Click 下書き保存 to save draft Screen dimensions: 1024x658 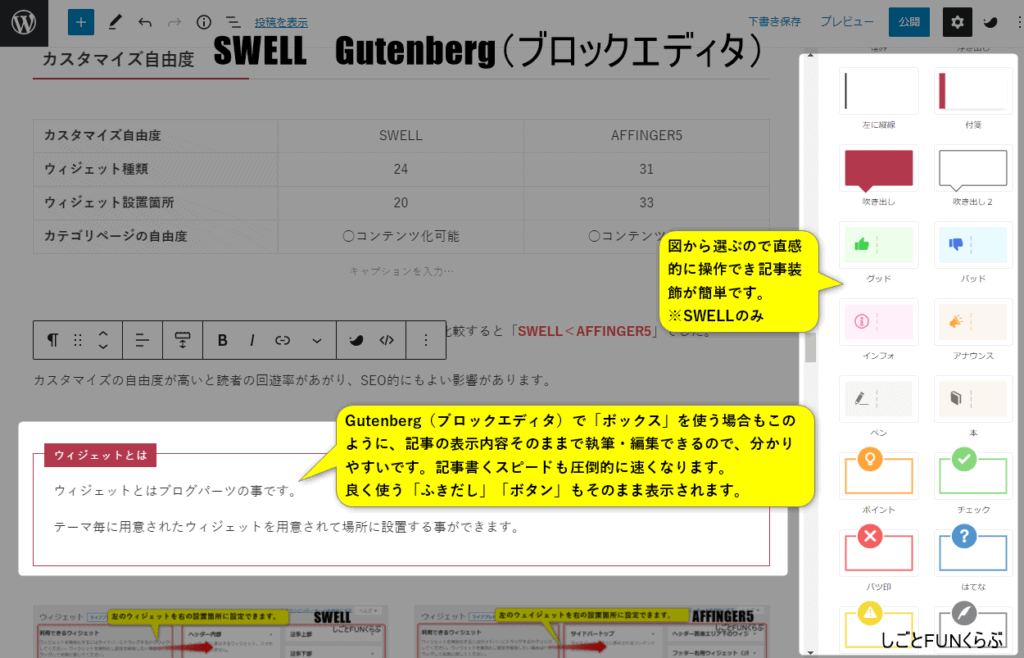click(x=775, y=22)
